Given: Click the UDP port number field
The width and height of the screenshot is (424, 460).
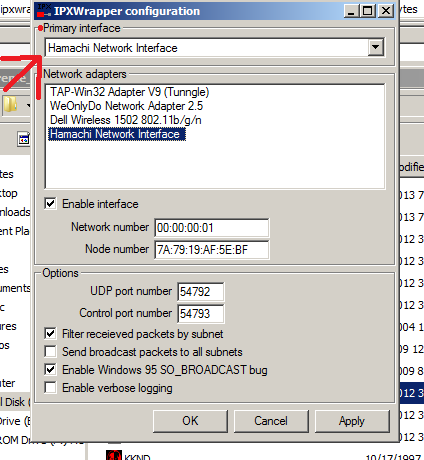Looking at the screenshot, I should (x=201, y=292).
